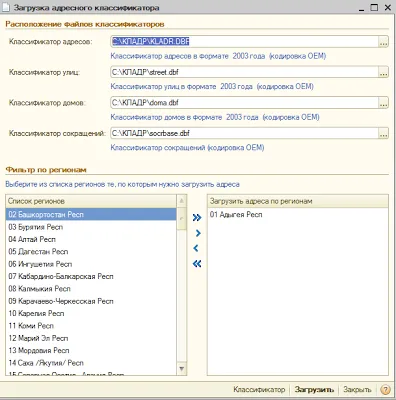This screenshot has height=400, width=396.
Task: Add selected region with single right arrow
Action: [x=198, y=233]
